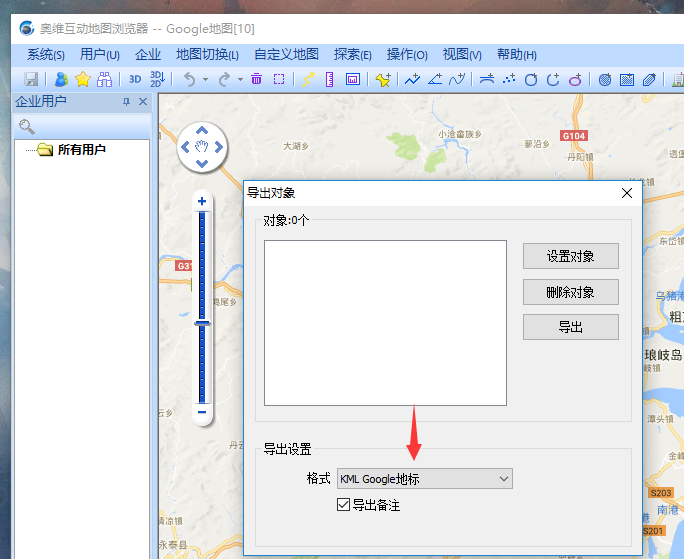The image size is (684, 559).
Task: Open the 视图(V) menu
Action: pos(462,55)
